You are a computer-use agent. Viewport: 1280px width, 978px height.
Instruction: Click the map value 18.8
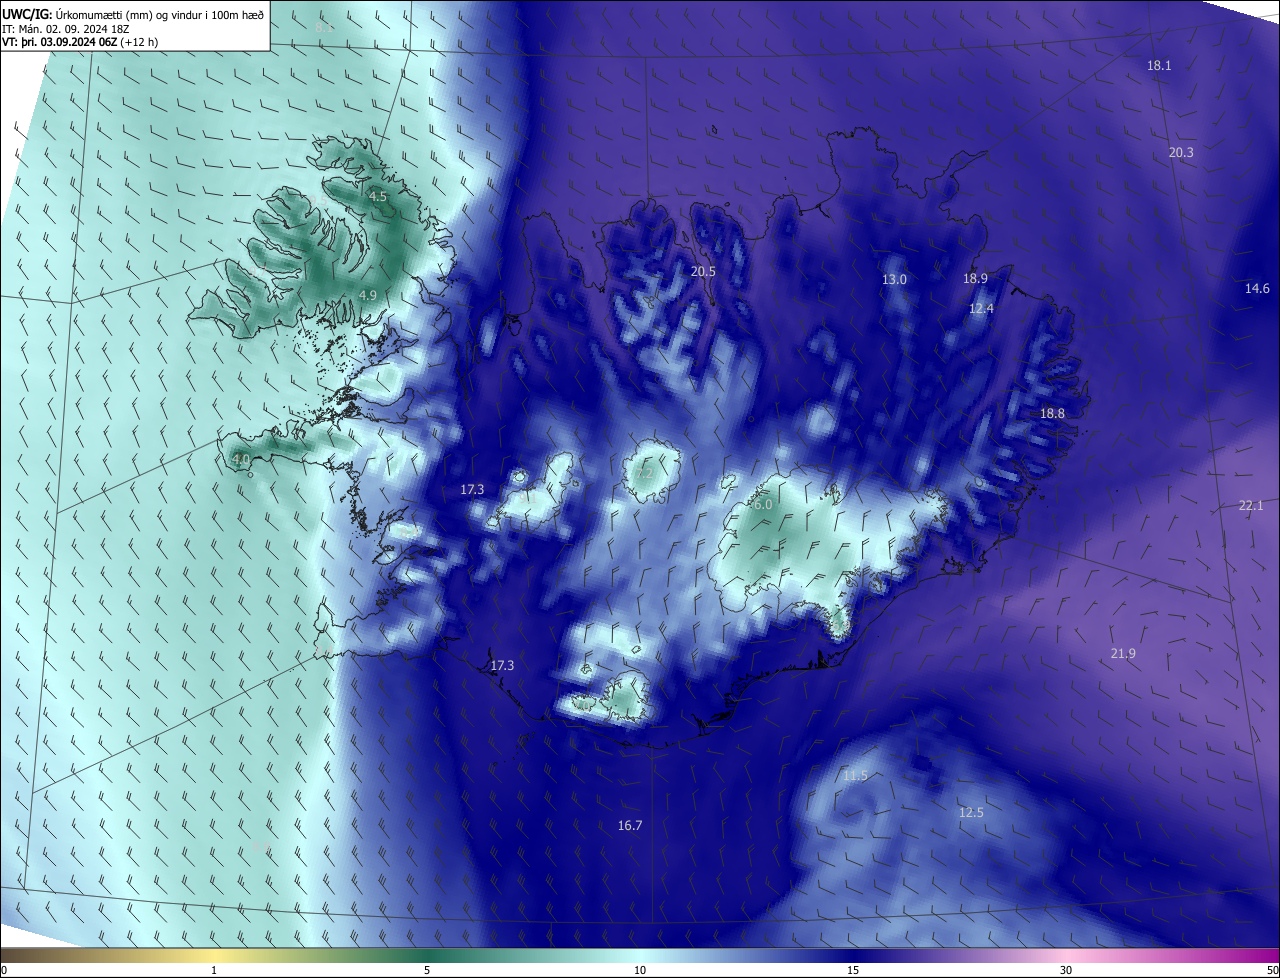[1052, 413]
